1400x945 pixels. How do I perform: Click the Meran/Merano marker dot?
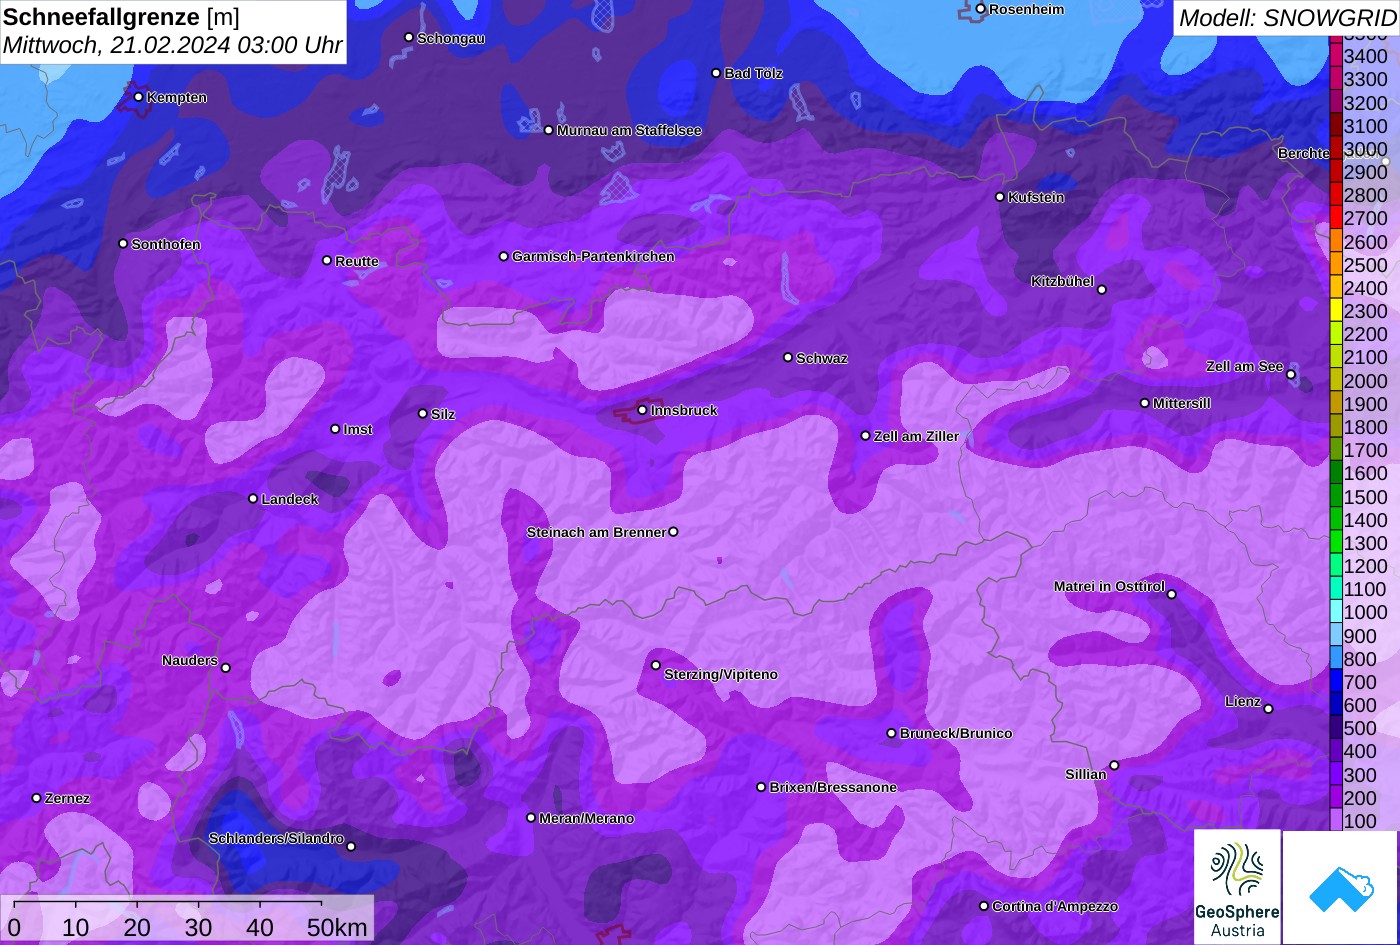[531, 818]
